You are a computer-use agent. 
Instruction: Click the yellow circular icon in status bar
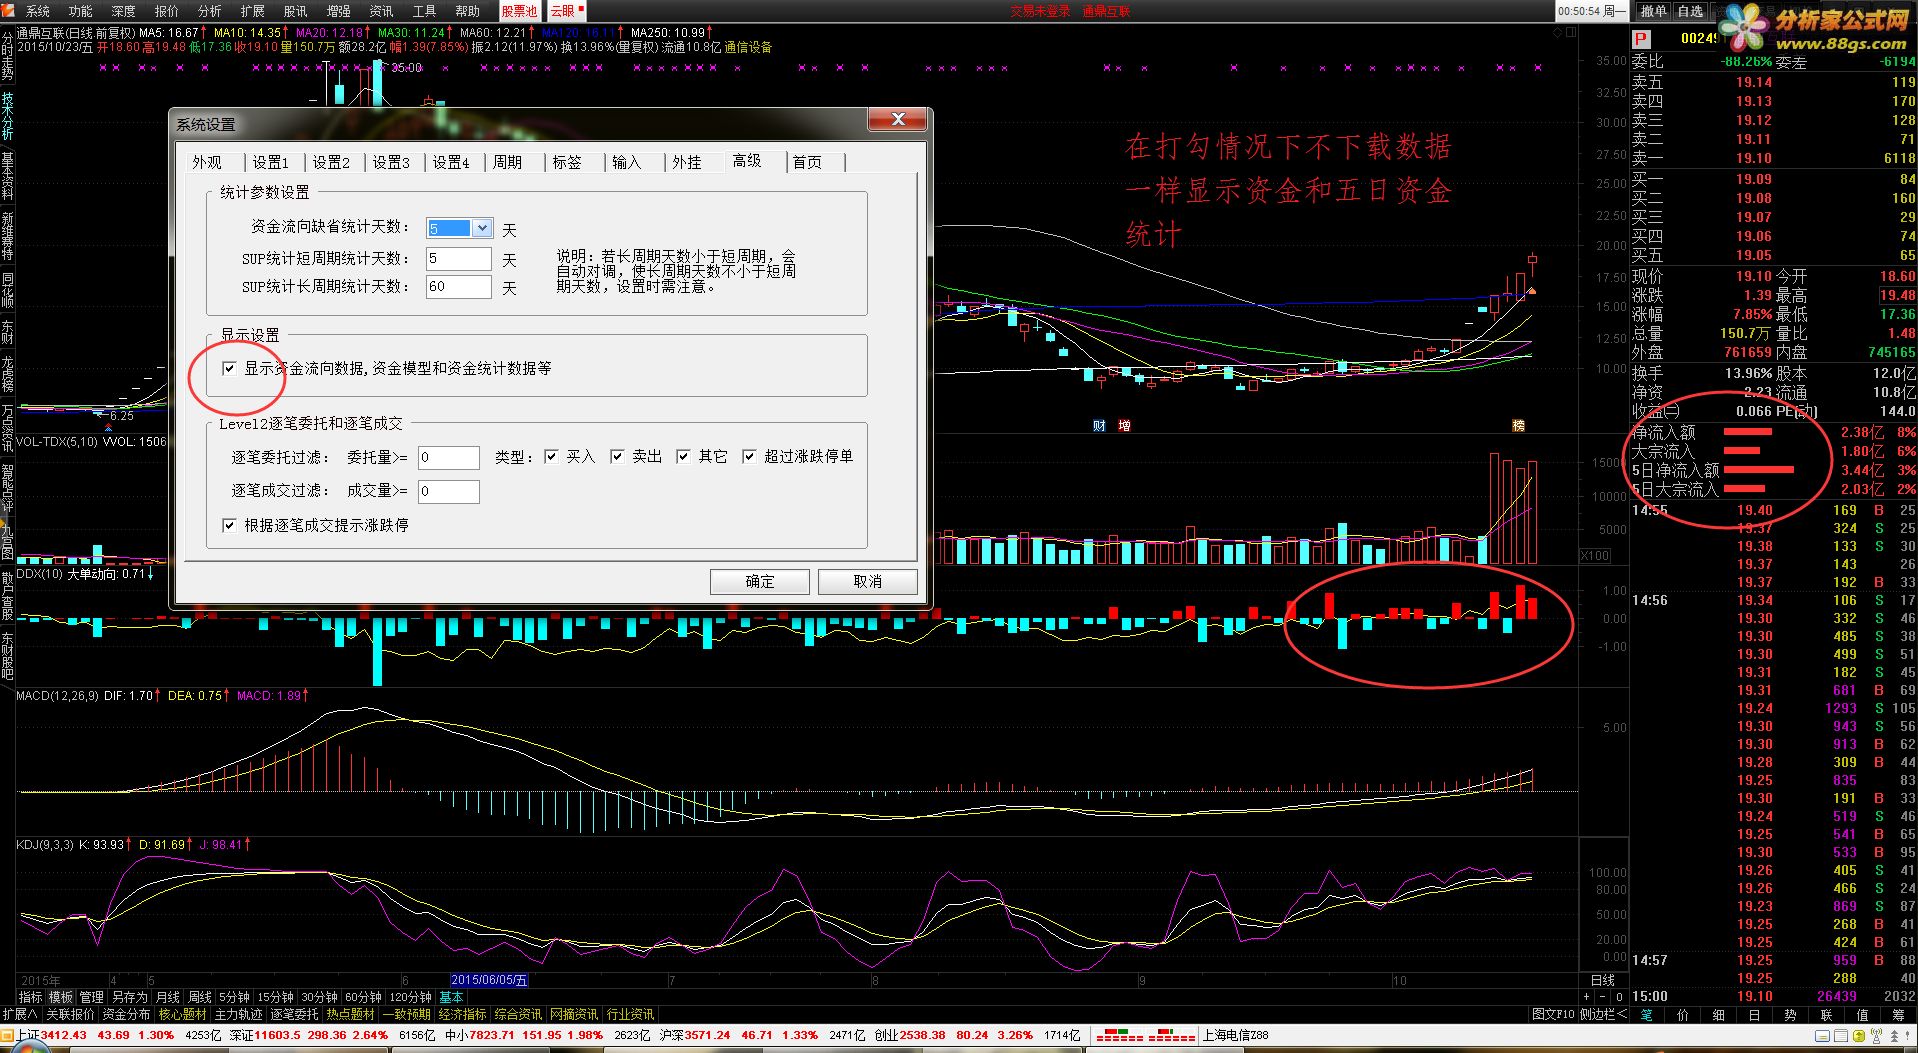pos(1858,1036)
